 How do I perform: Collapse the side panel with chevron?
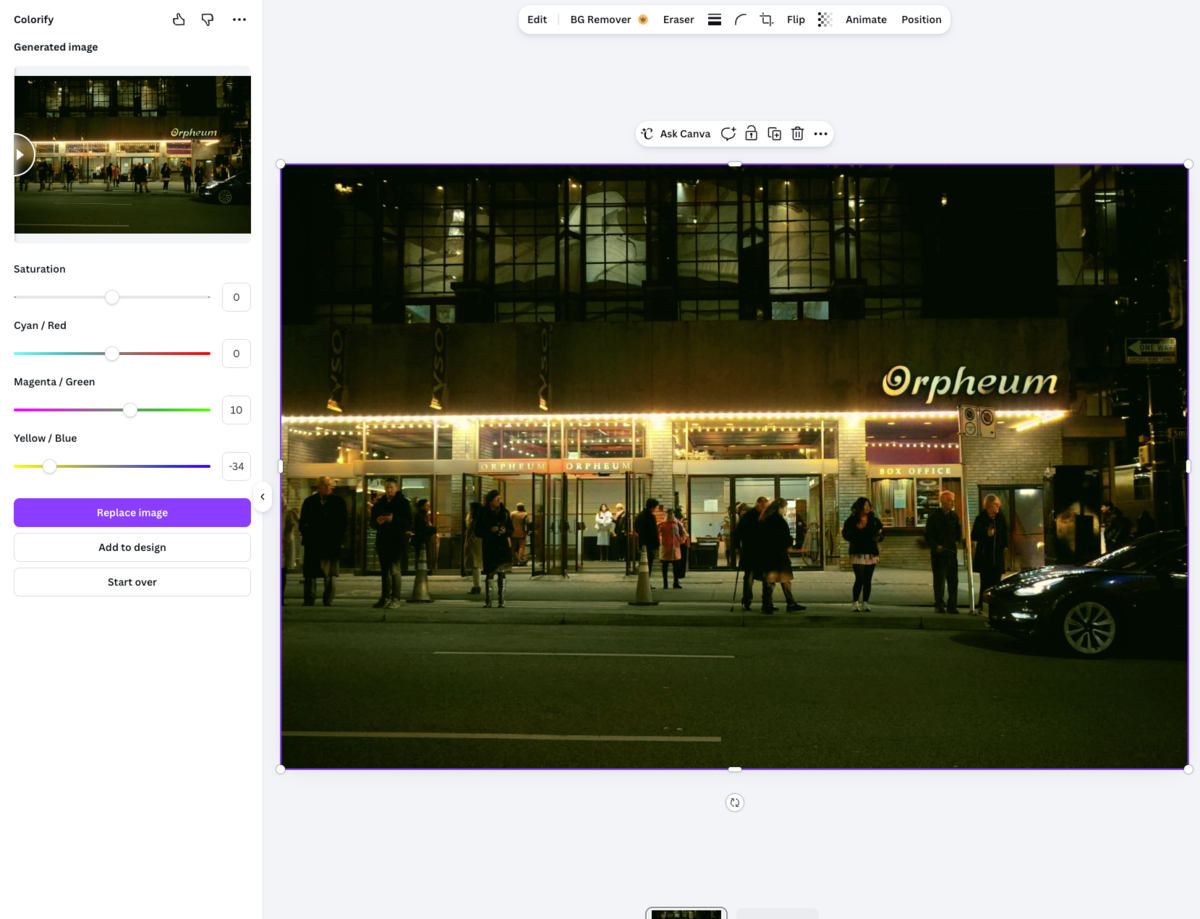(262, 496)
